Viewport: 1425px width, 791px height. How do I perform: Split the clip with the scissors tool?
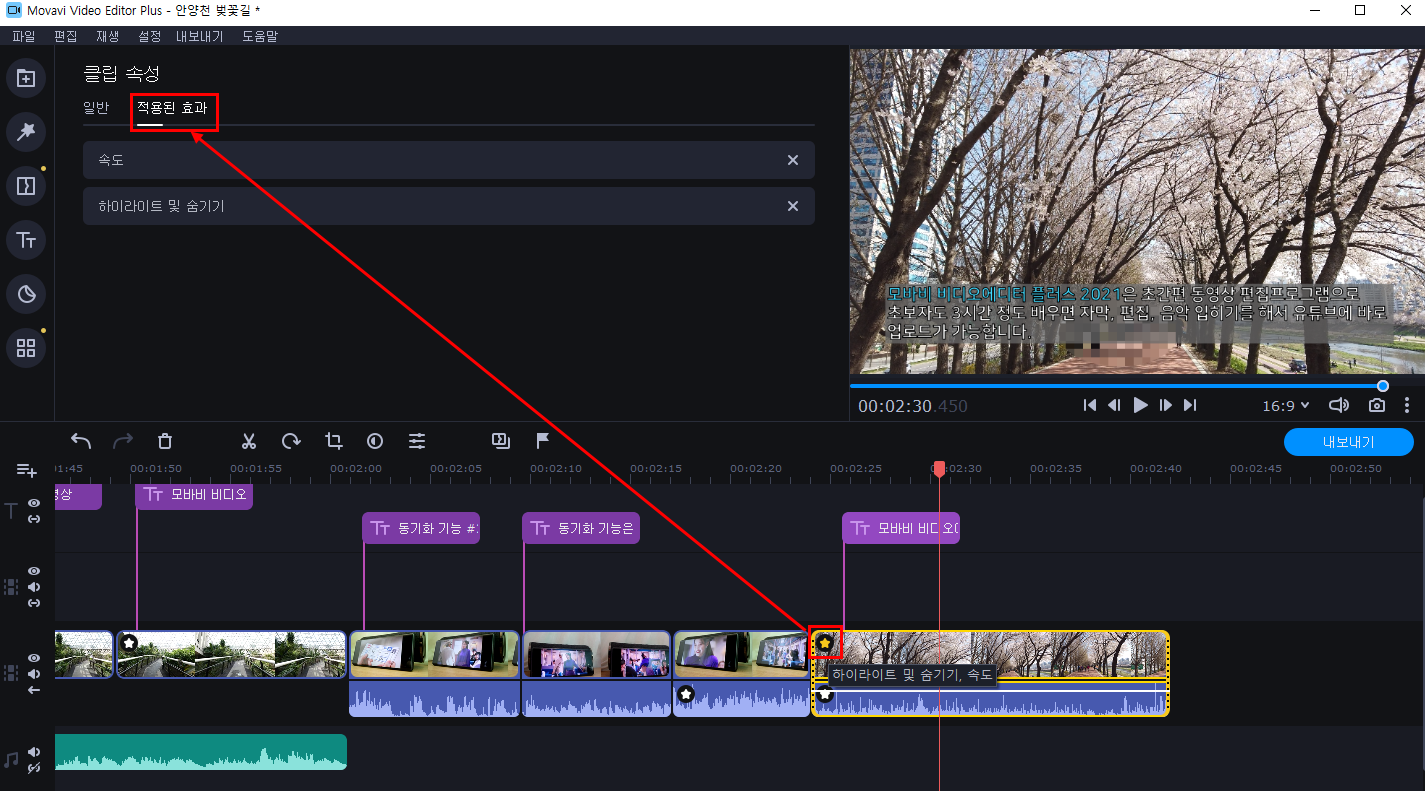(249, 441)
